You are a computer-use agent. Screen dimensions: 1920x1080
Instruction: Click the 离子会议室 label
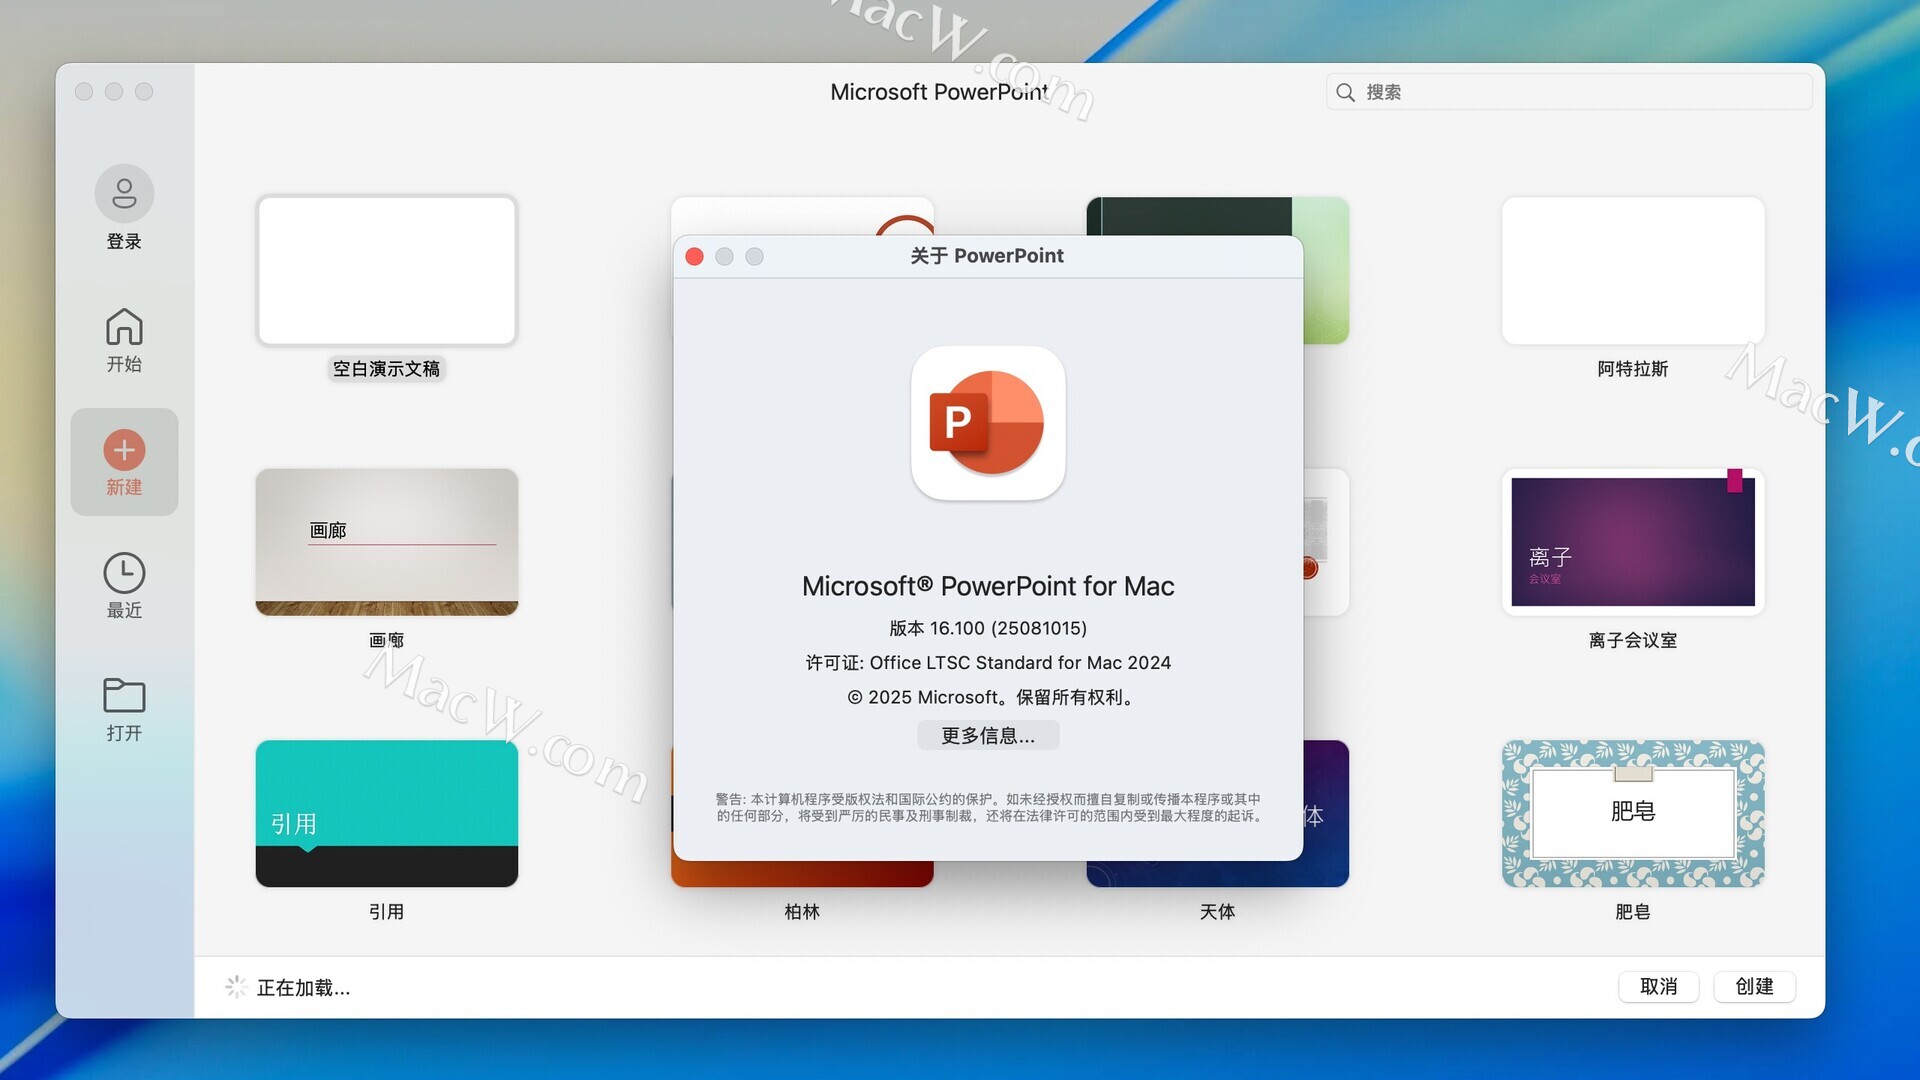pos(1633,640)
